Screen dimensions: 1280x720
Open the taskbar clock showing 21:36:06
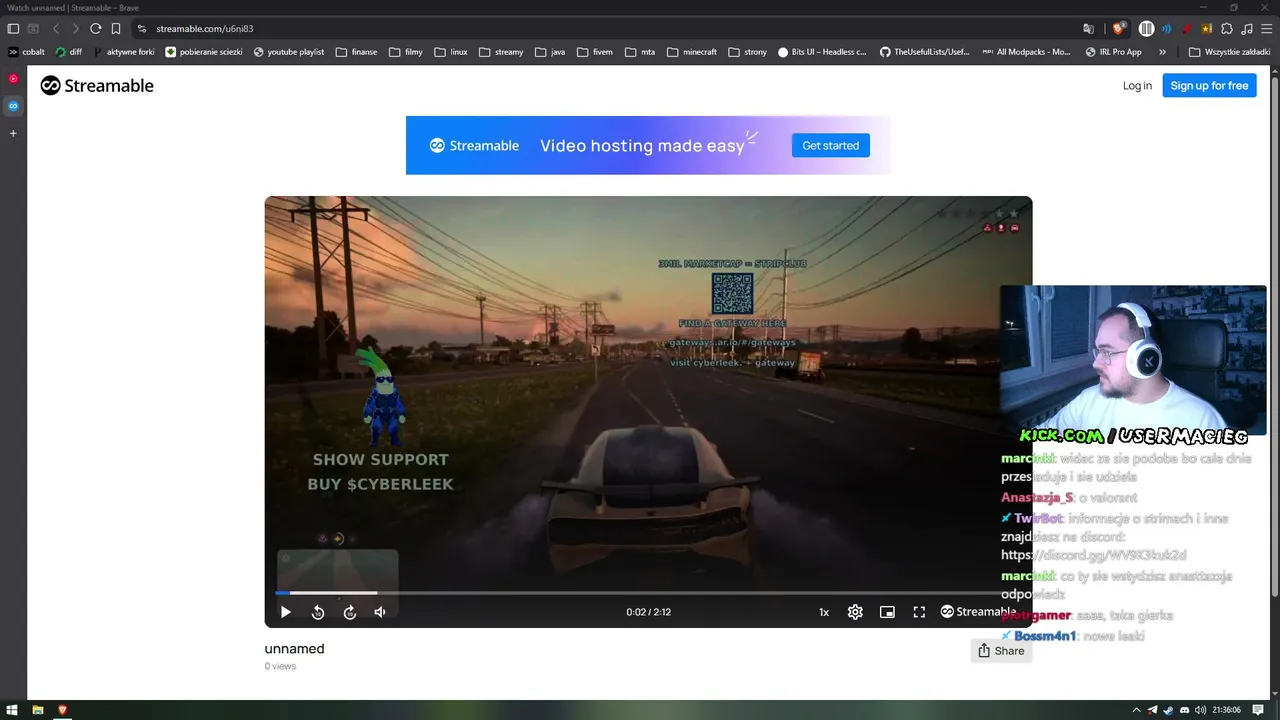tap(1226, 710)
